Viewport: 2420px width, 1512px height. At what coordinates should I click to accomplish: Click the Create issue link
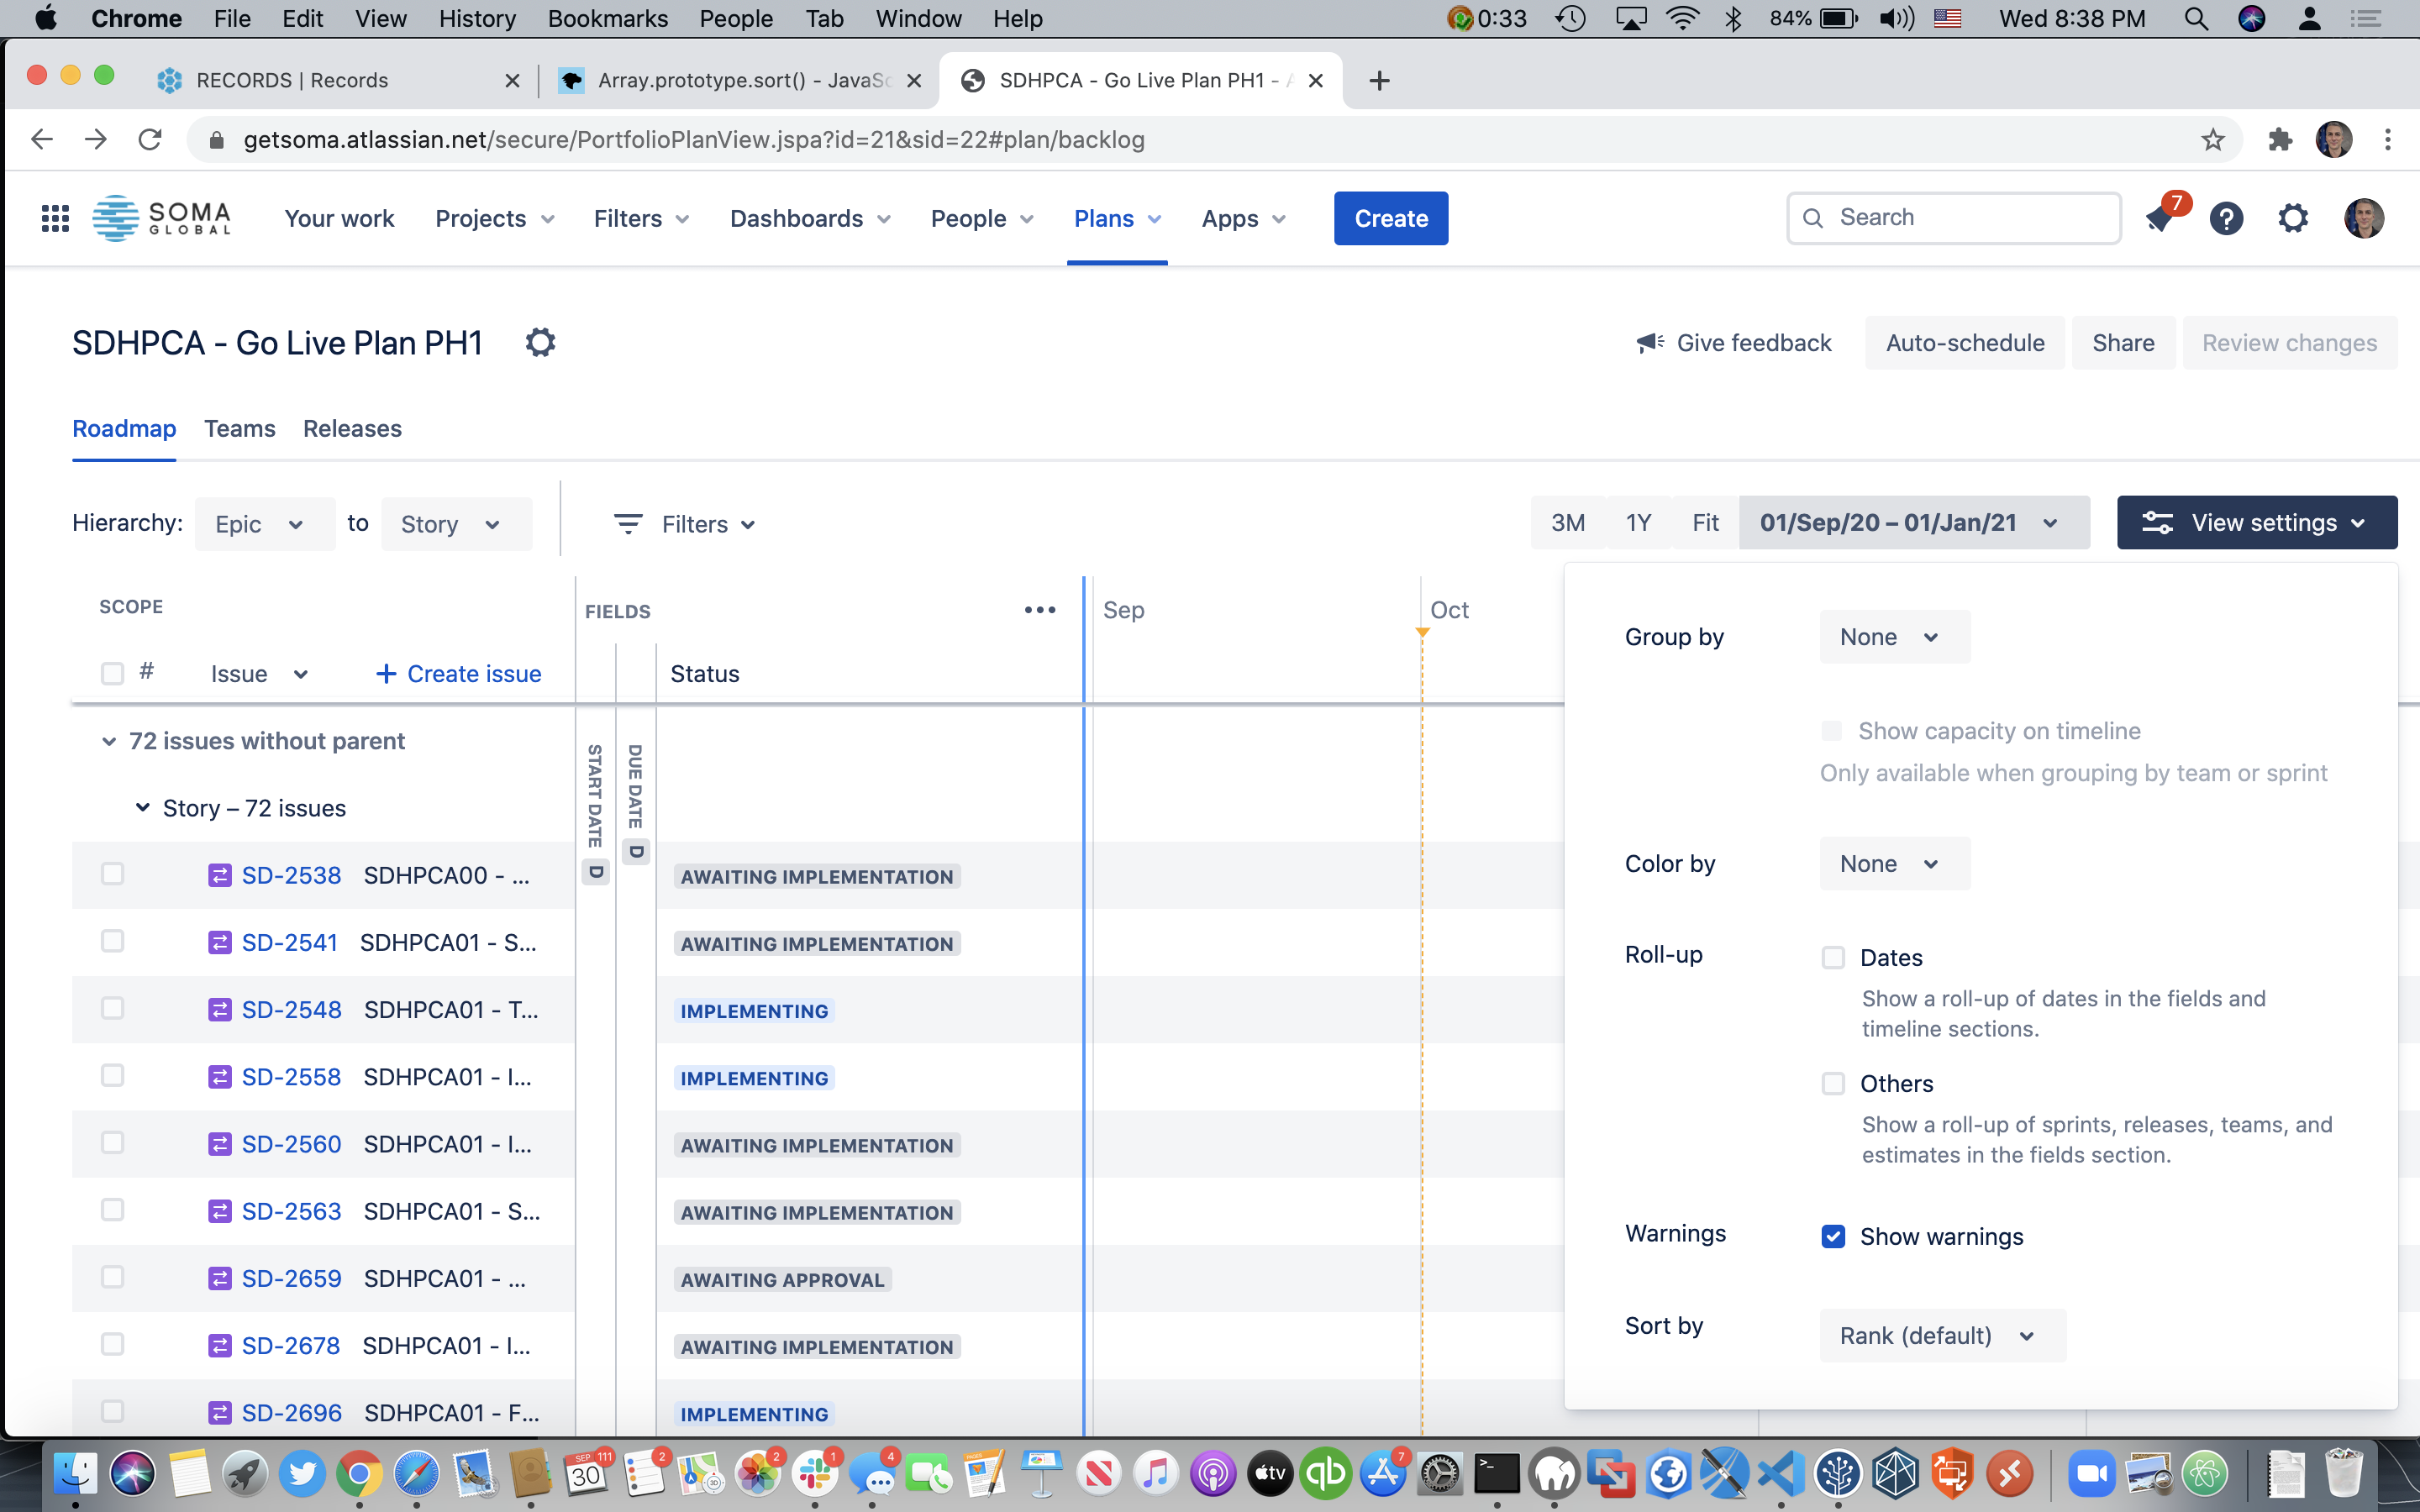(458, 674)
